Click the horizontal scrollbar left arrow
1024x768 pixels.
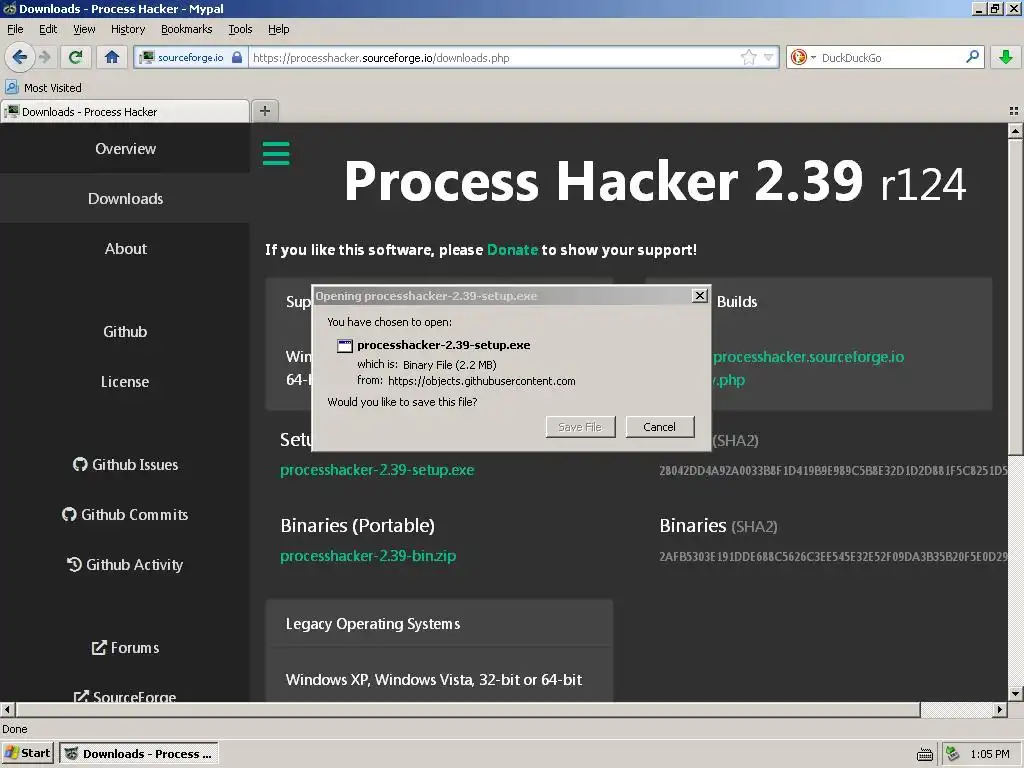click(x=7, y=709)
